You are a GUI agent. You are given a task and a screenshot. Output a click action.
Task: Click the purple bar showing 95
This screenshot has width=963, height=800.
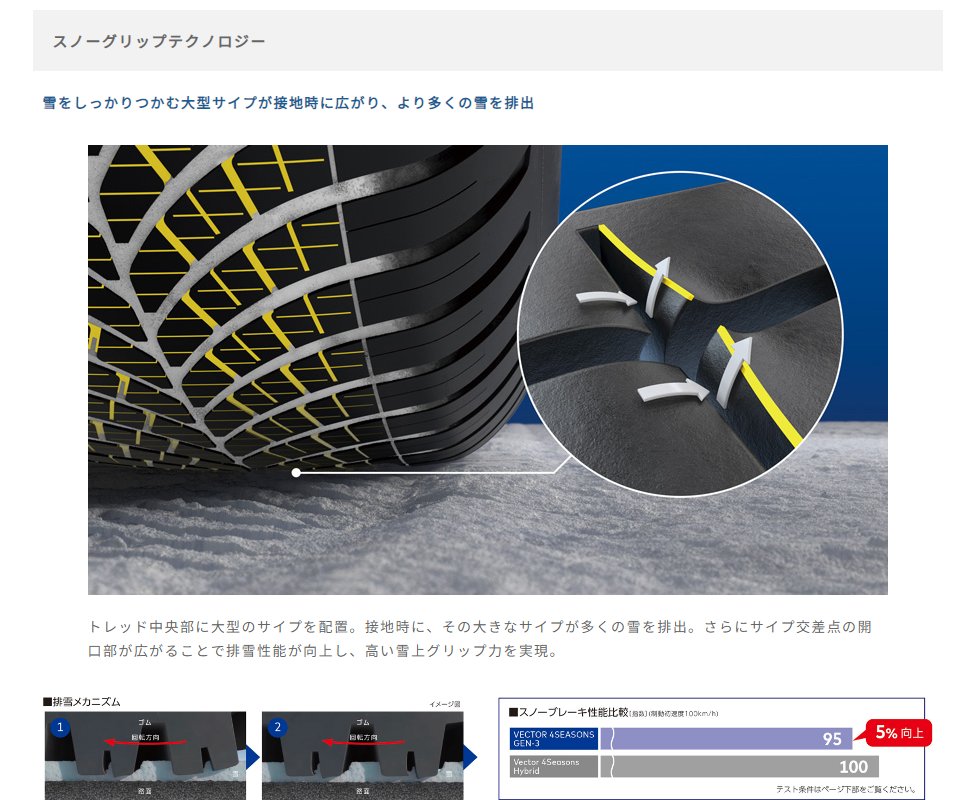pos(730,739)
